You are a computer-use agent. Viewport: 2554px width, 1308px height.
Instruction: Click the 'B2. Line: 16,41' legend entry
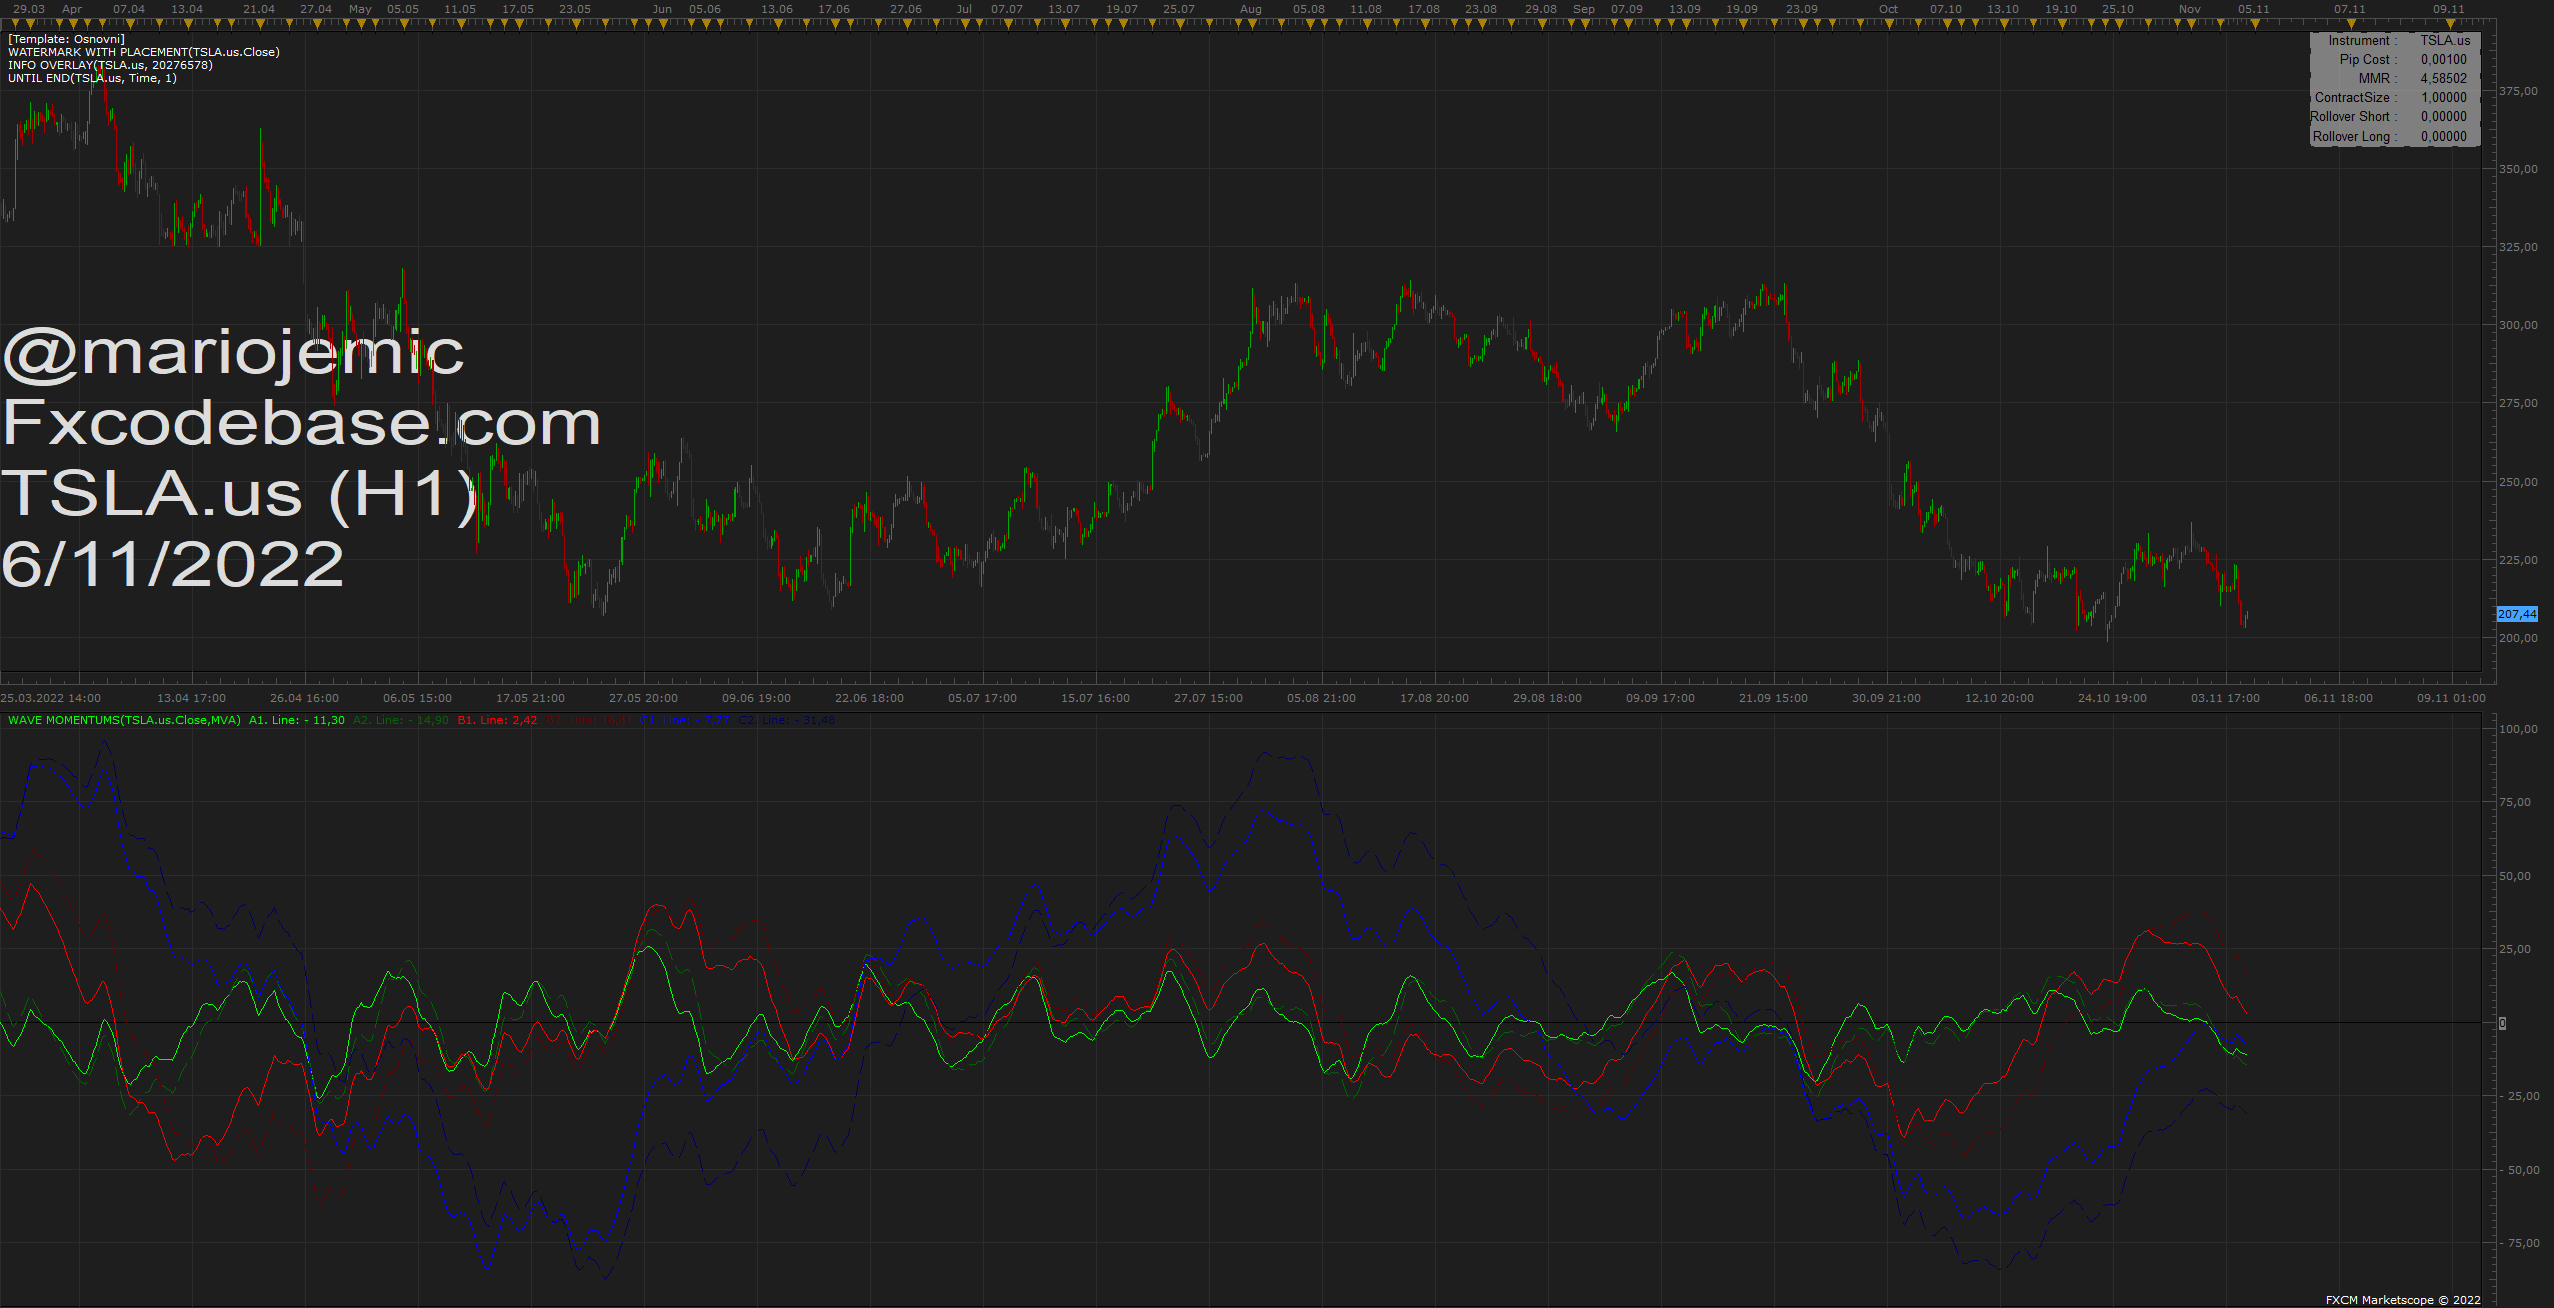(588, 720)
